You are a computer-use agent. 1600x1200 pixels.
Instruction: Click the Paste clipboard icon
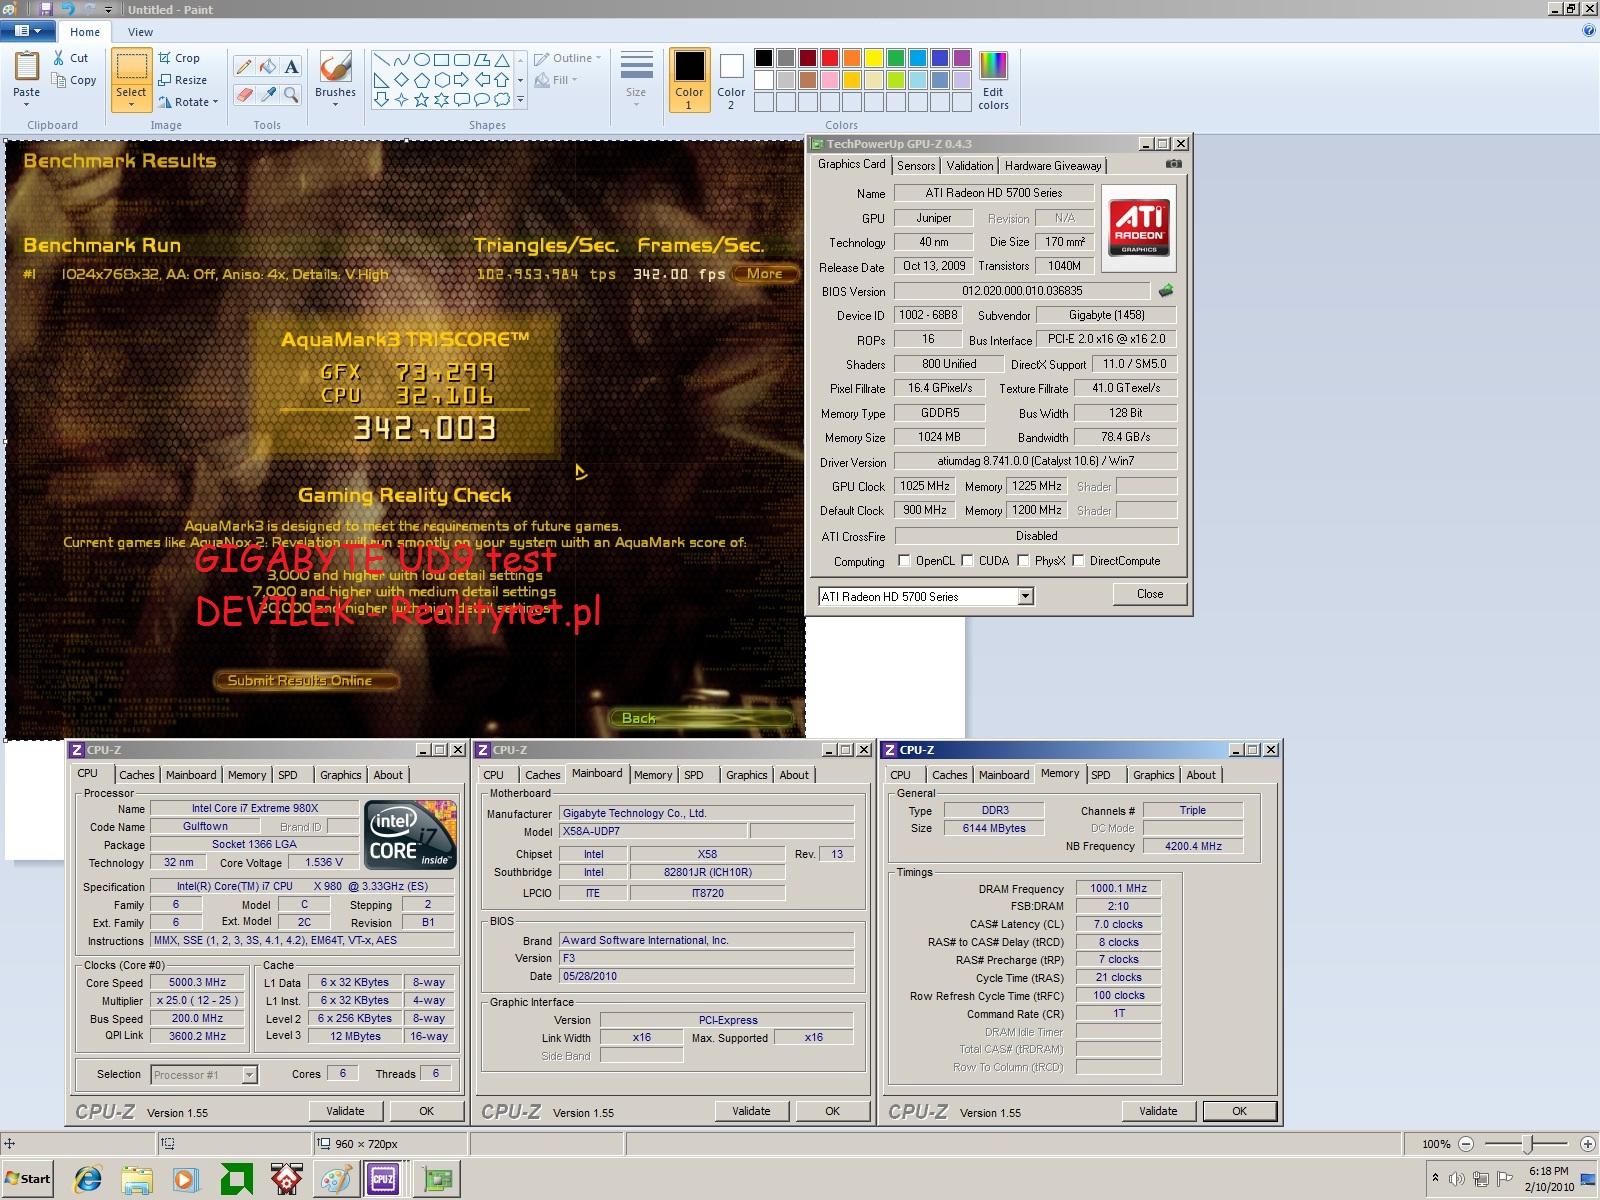point(27,66)
